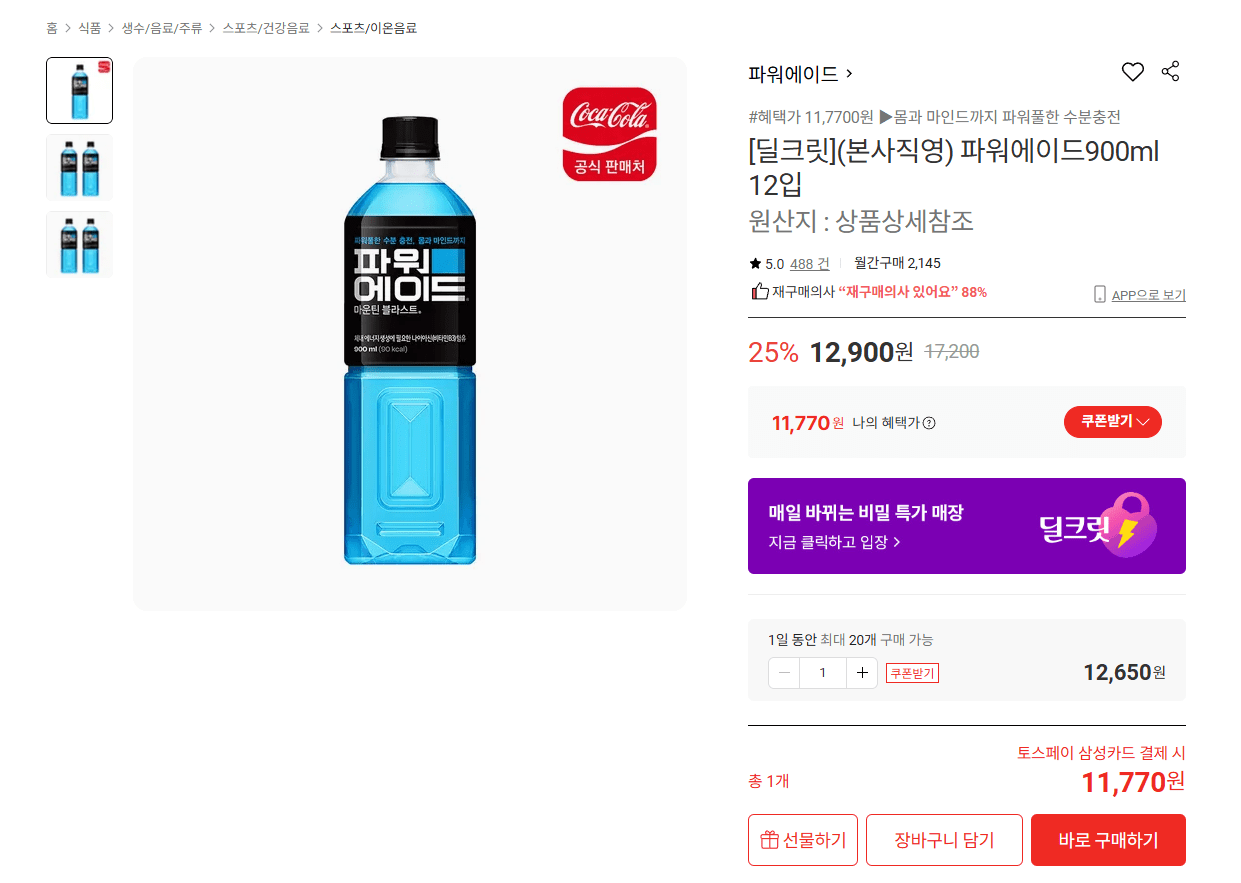Viewport: 1241px width, 883px height.
Task: Toggle the wishlist heart icon
Action: (1132, 71)
